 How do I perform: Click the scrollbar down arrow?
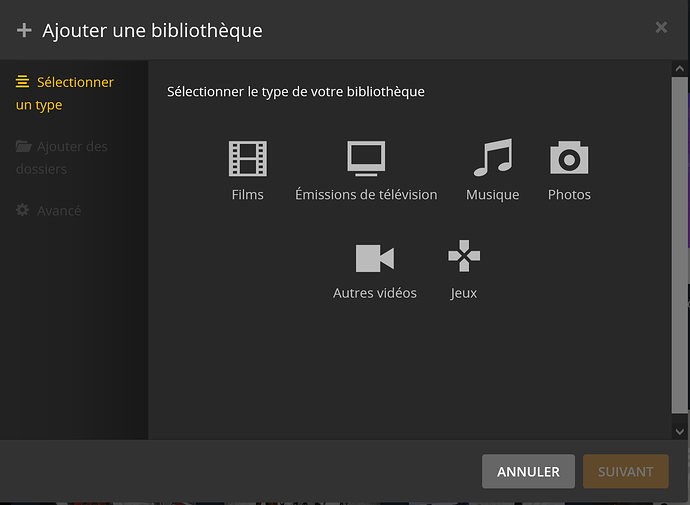tap(679, 432)
